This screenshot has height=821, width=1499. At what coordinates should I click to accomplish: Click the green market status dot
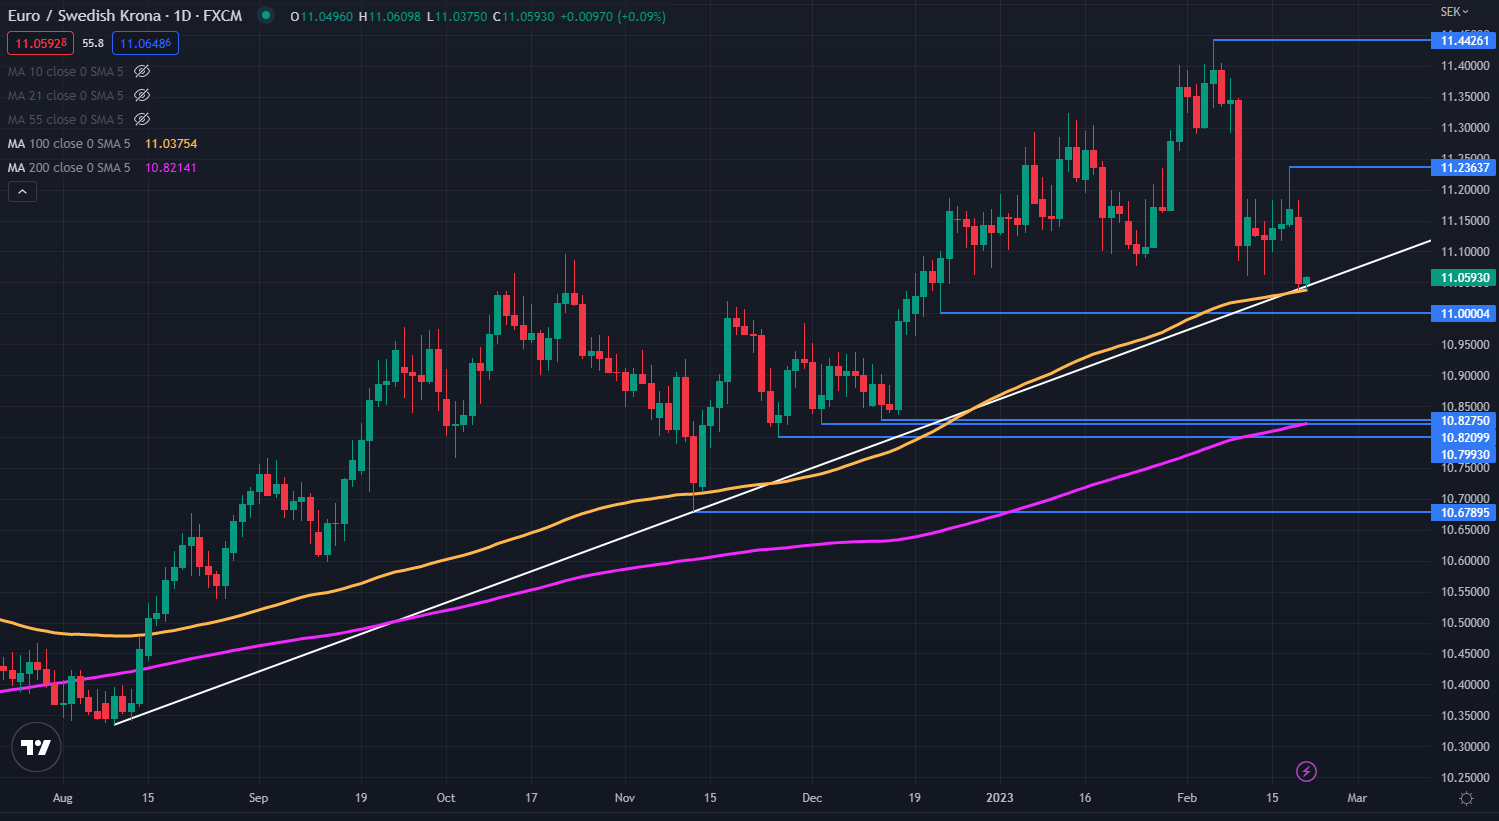[x=265, y=16]
